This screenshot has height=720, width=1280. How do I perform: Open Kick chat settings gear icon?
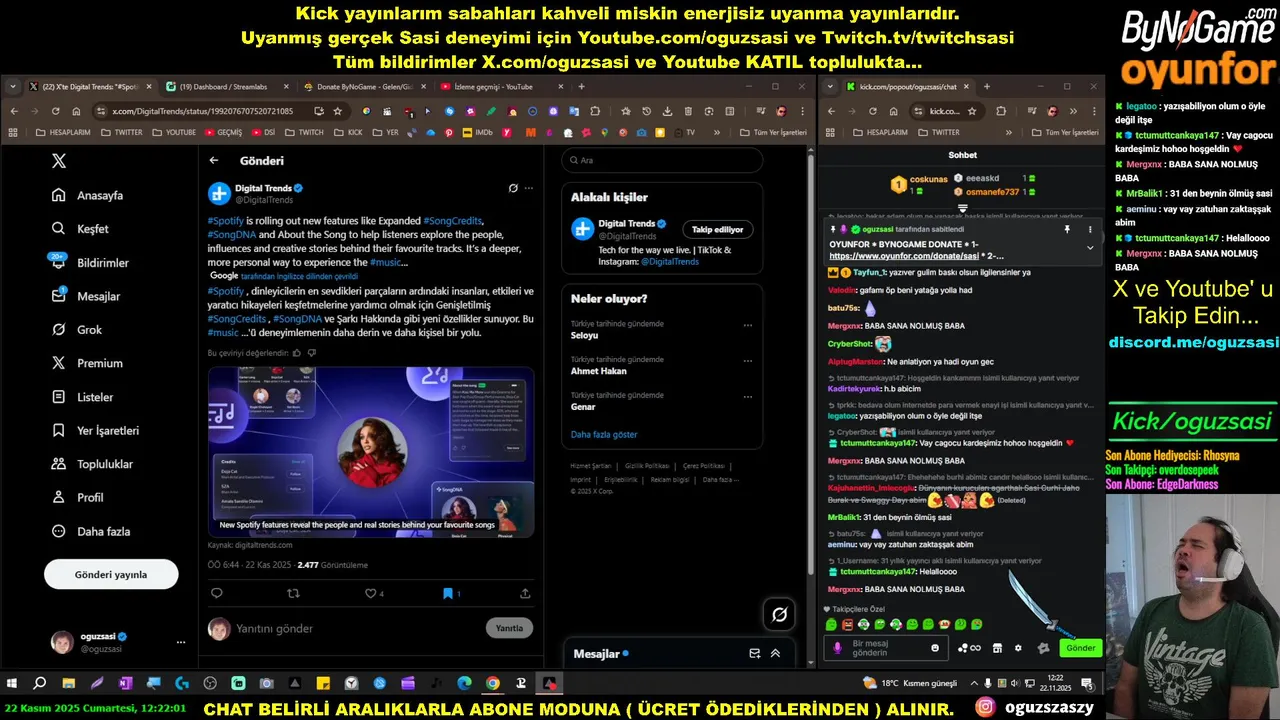[x=1018, y=648]
